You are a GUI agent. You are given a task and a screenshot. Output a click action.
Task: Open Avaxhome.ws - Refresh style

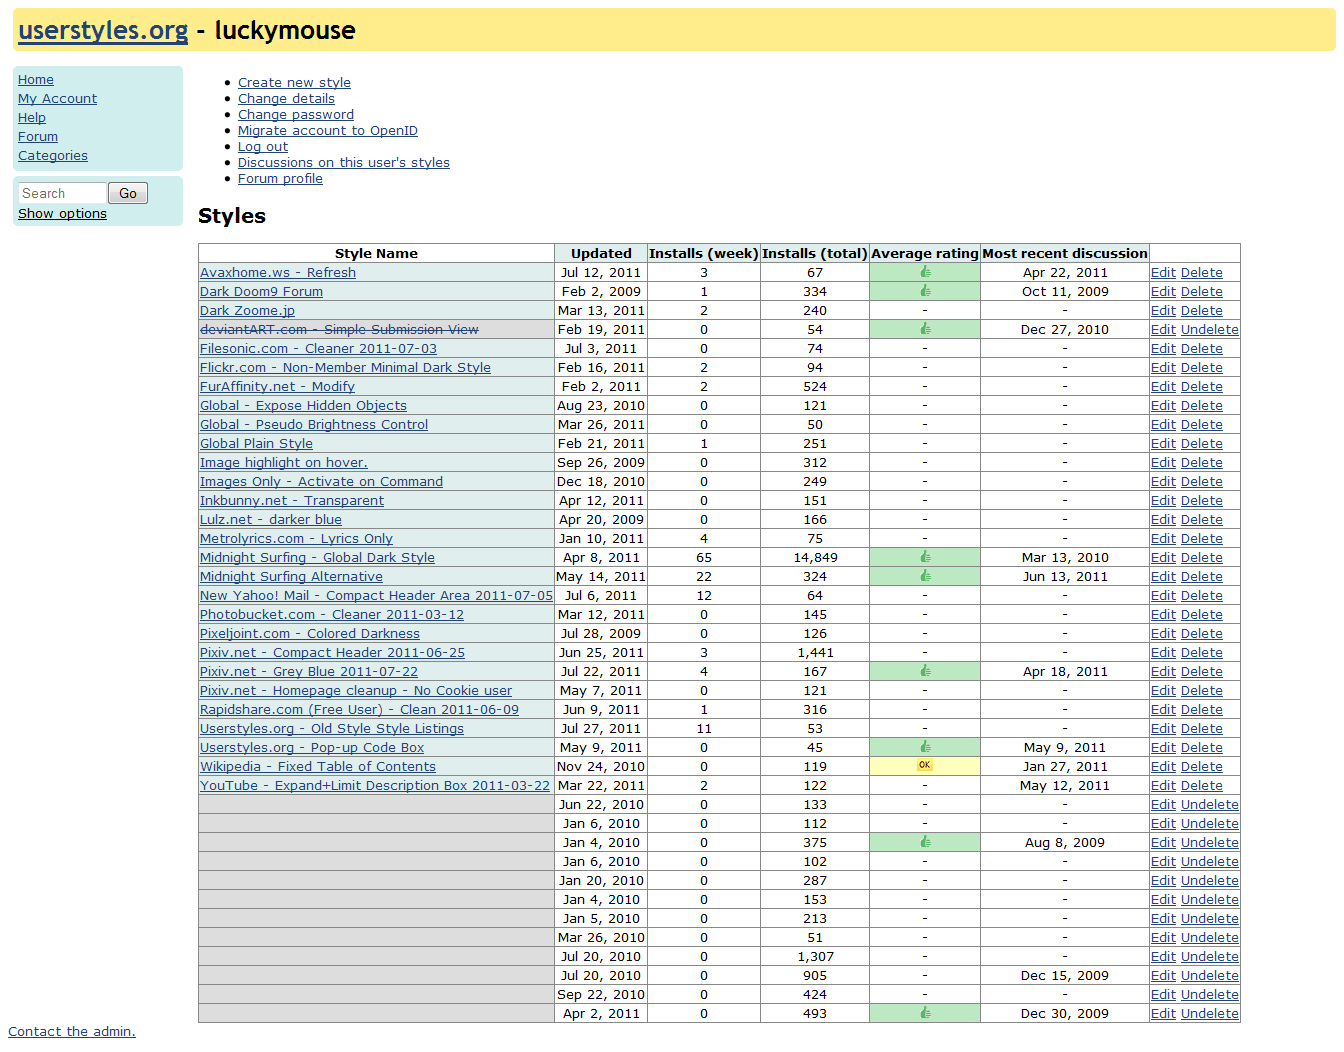pos(278,272)
